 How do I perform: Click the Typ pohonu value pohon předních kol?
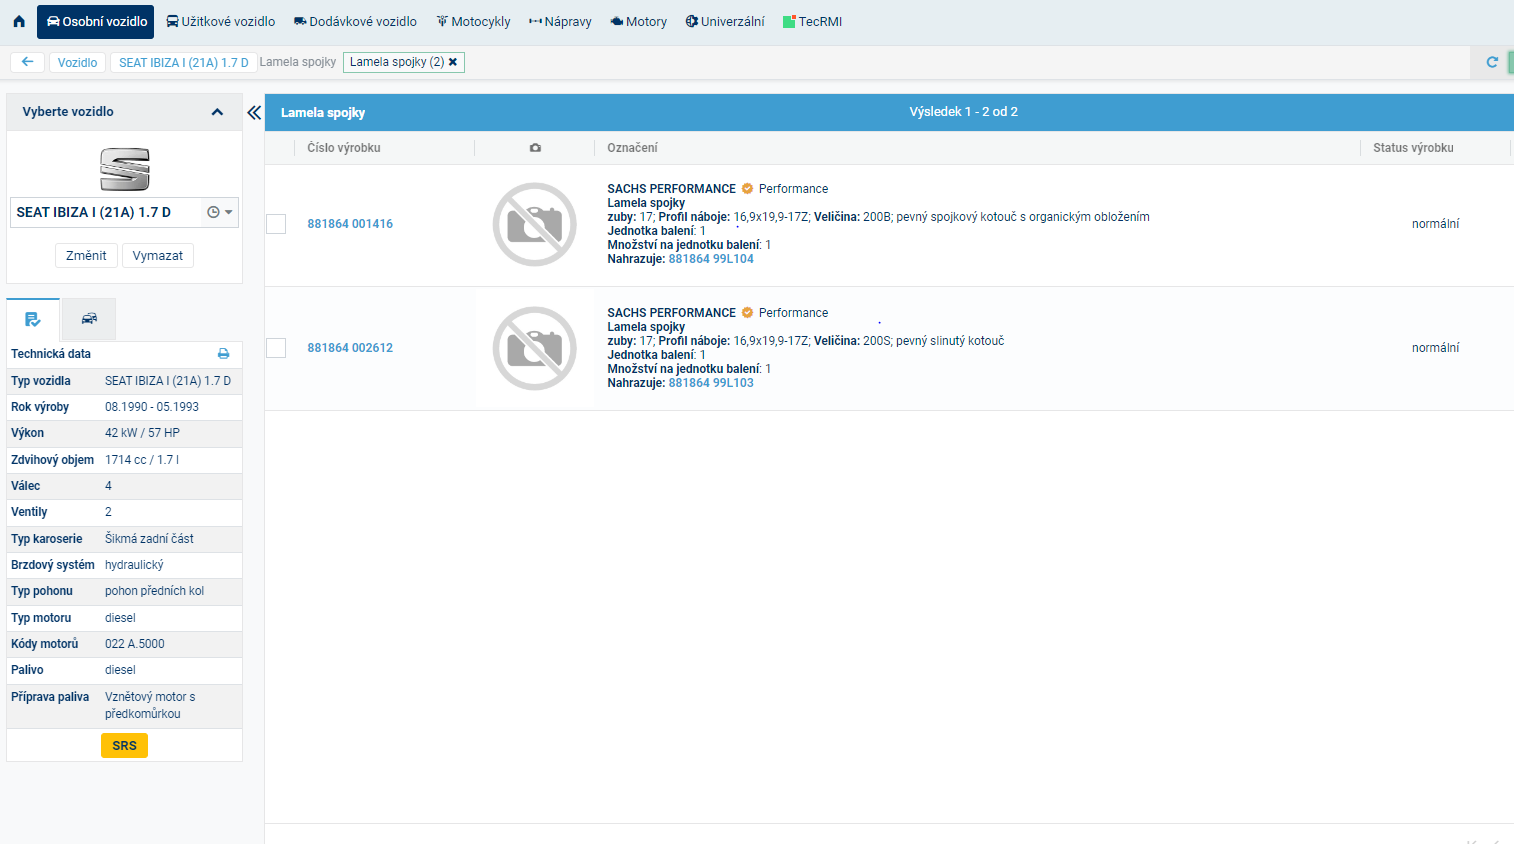[154, 591]
